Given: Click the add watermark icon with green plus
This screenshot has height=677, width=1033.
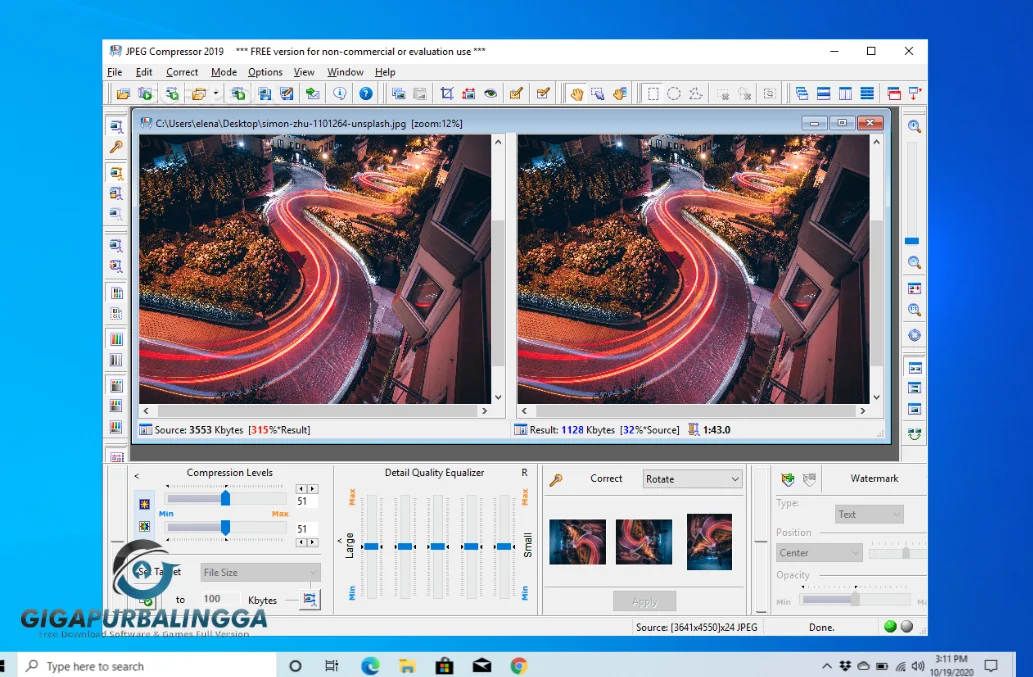Looking at the screenshot, I should coord(788,479).
